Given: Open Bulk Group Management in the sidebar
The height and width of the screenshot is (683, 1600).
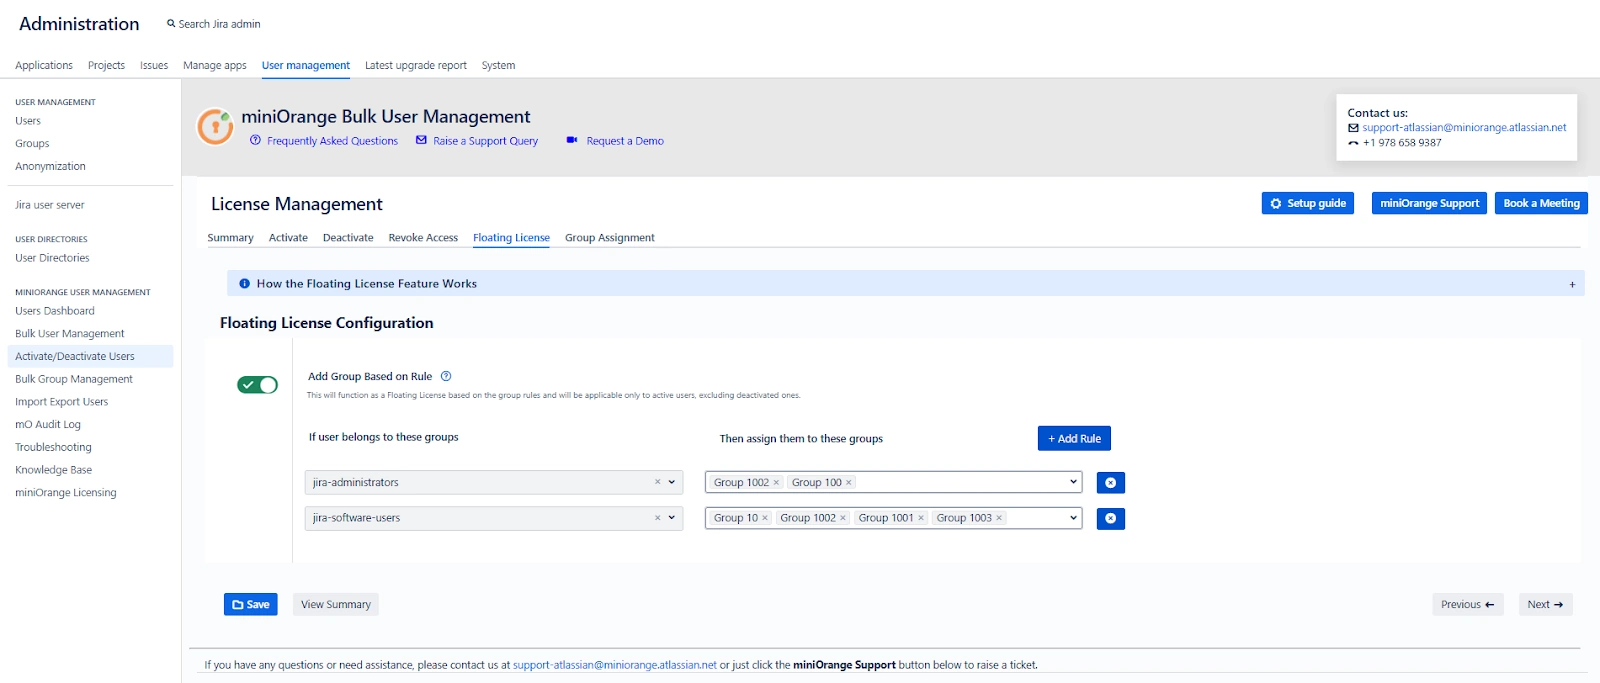Looking at the screenshot, I should point(74,379).
